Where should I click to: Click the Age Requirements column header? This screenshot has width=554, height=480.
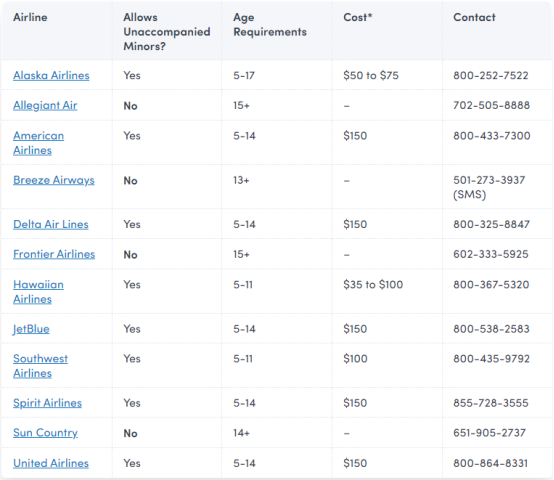click(270, 25)
